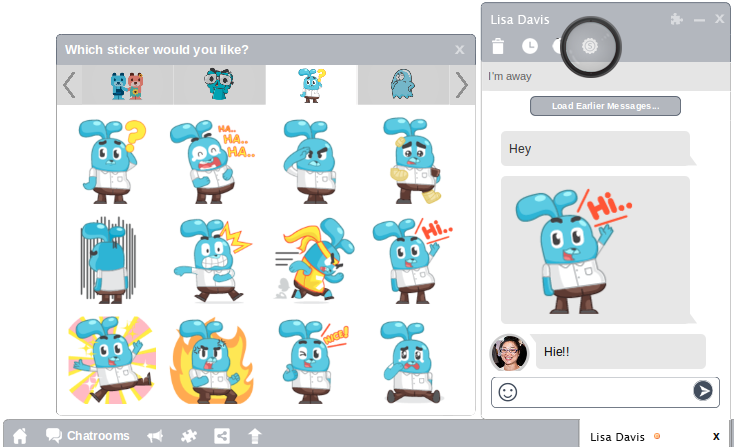Open the sticker plugin icon in chat header

pos(590,46)
